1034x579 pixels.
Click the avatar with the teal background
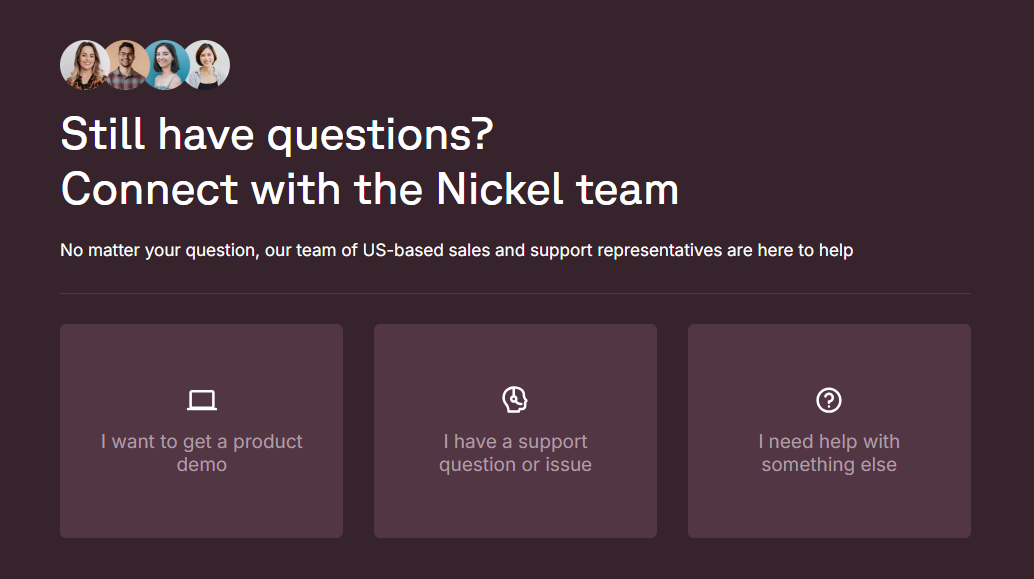pos(166,64)
